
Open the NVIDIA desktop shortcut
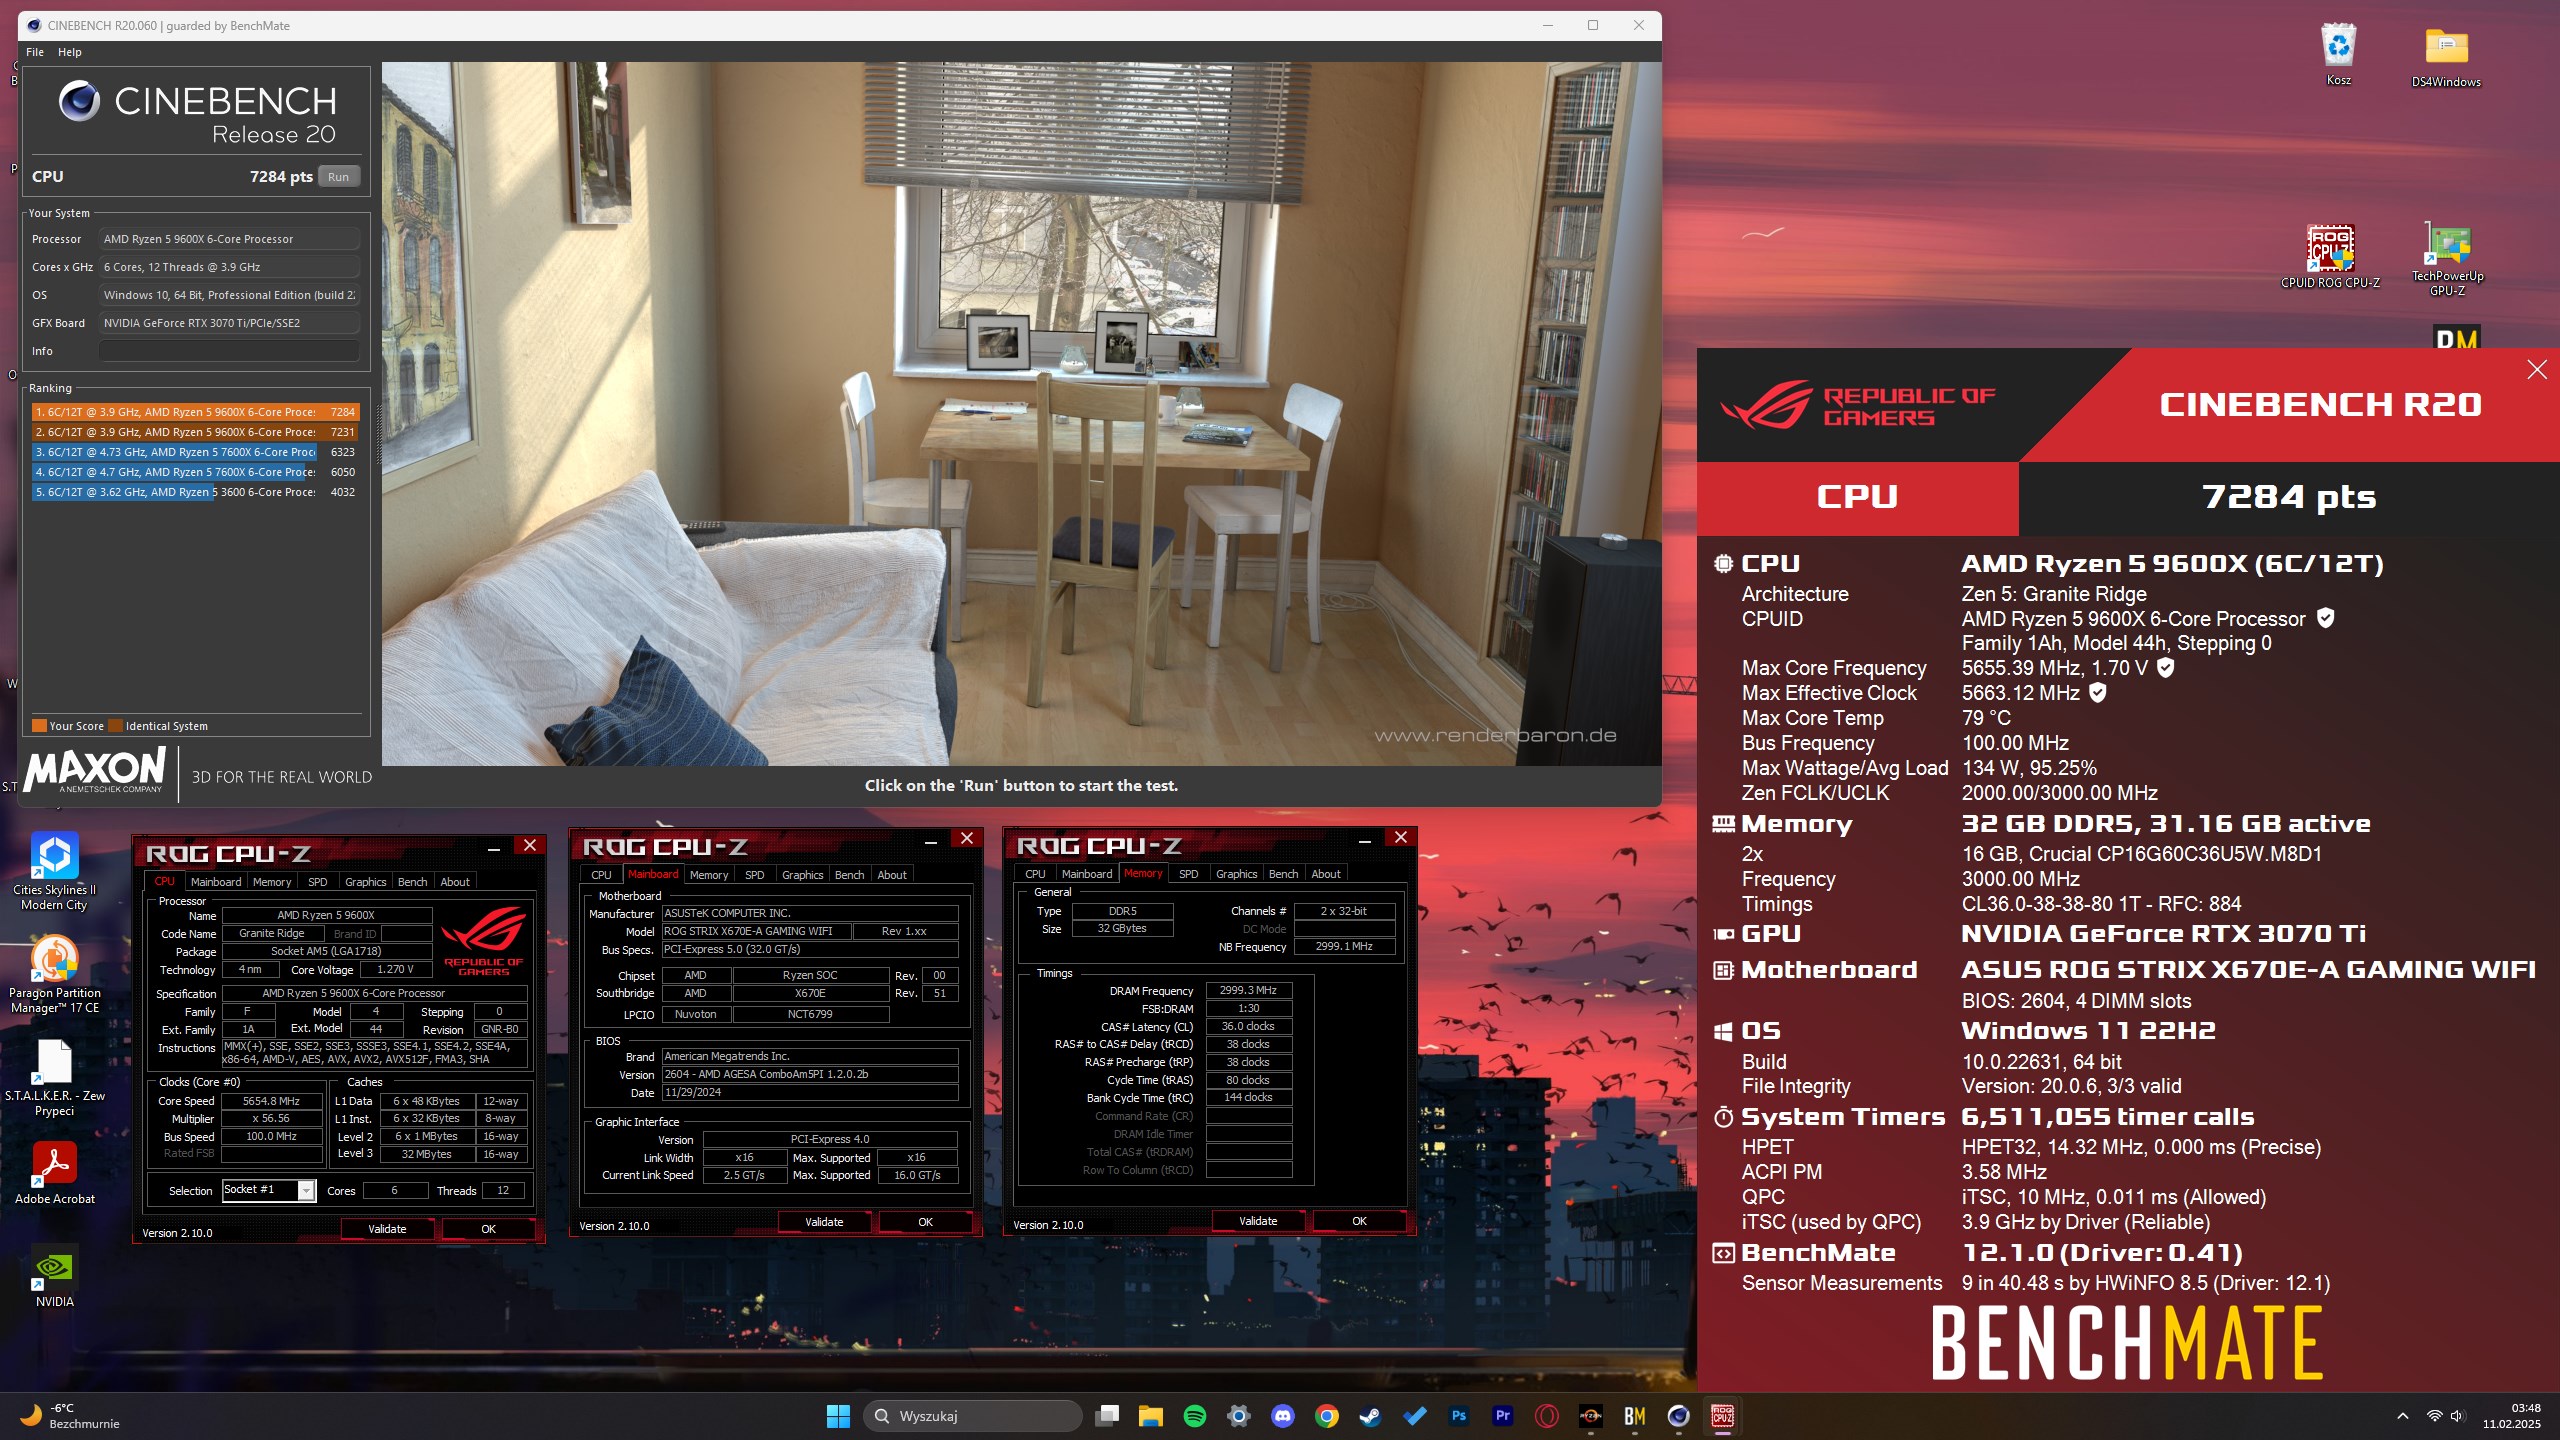click(x=55, y=1277)
